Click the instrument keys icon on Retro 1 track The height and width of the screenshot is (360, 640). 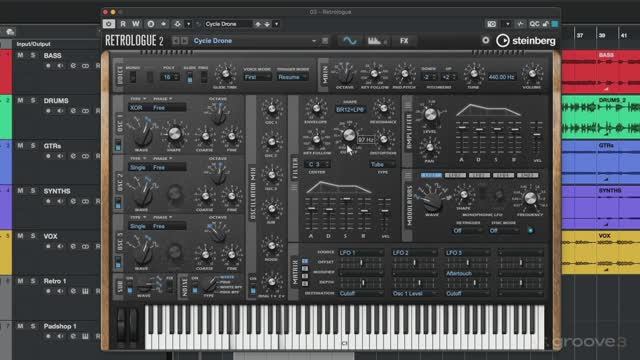click(x=85, y=291)
